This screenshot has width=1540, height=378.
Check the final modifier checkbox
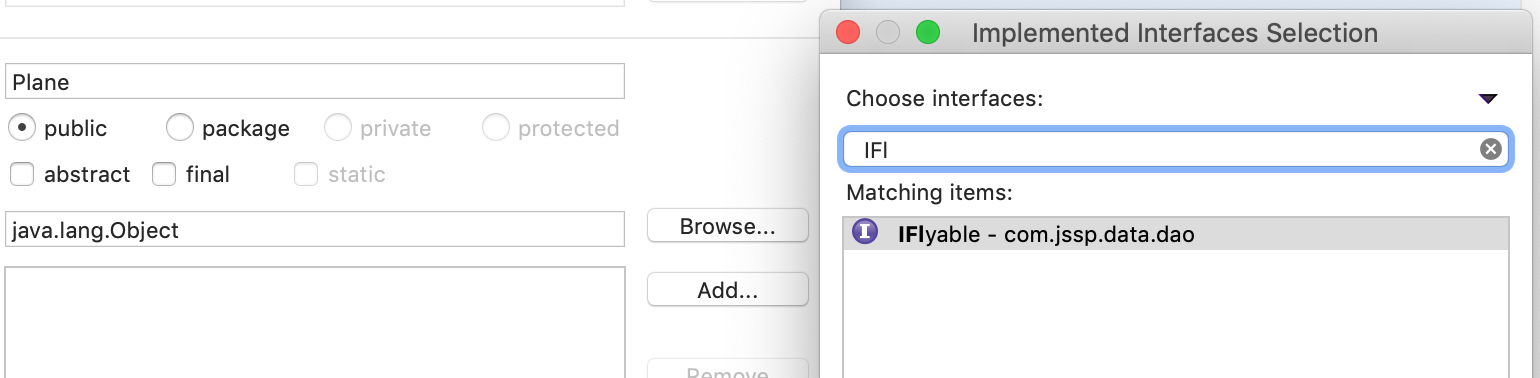tap(164, 175)
